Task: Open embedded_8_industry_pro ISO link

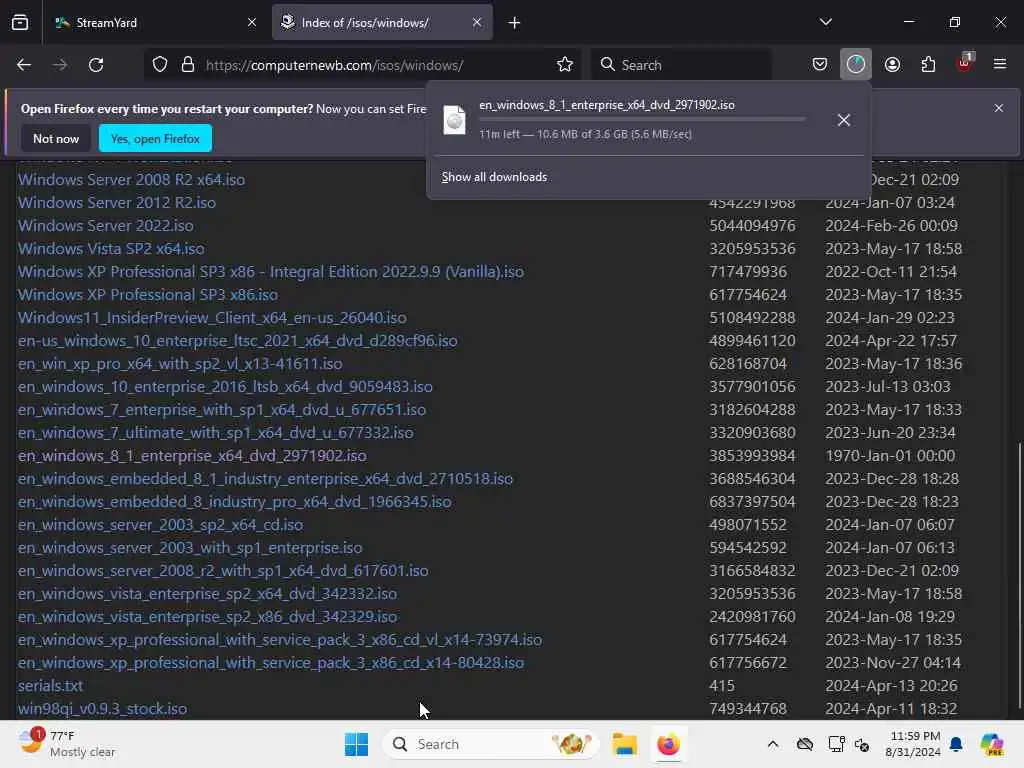Action: pyautogui.click(x=234, y=502)
